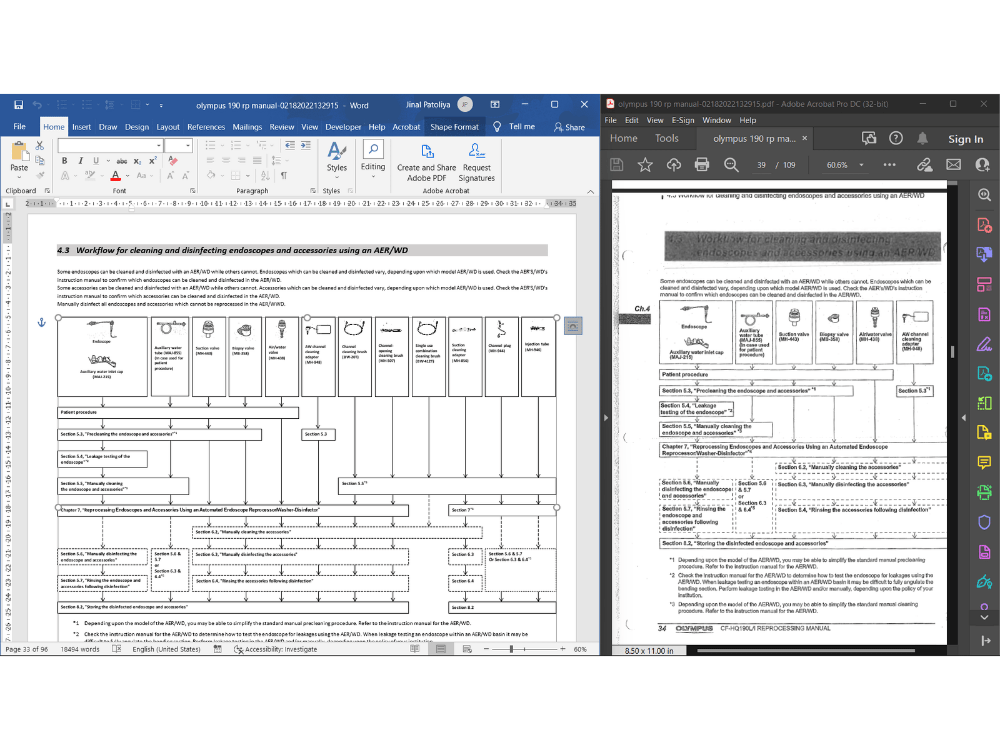Viewport: 1000px width, 750px height.
Task: Click the Share button in Word
Action: pyautogui.click(x=570, y=127)
